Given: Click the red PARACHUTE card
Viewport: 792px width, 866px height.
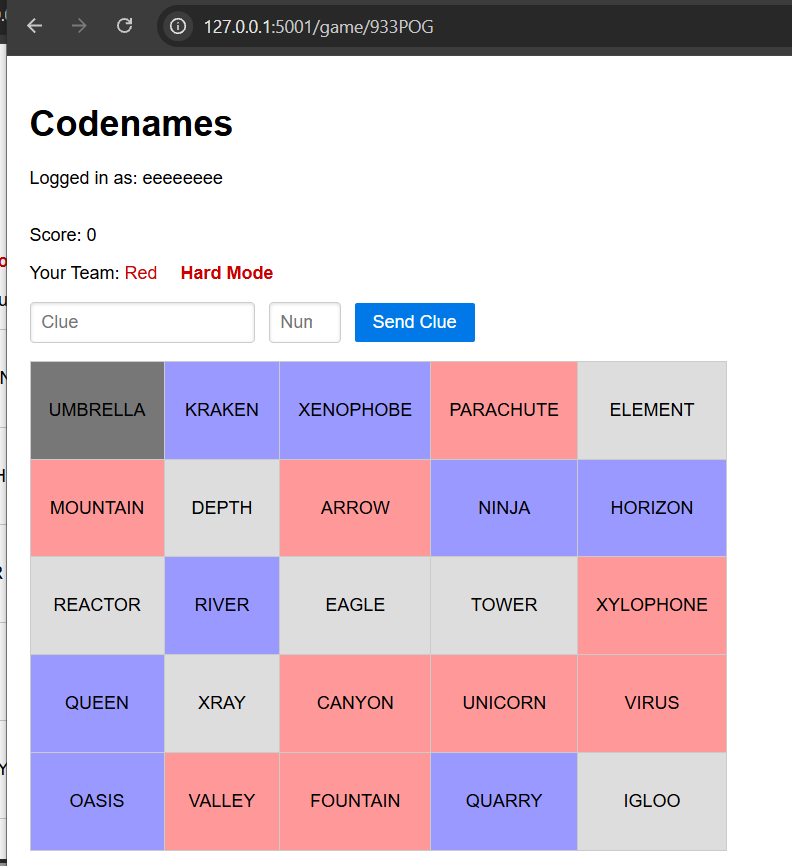Looking at the screenshot, I should pyautogui.click(x=504, y=410).
